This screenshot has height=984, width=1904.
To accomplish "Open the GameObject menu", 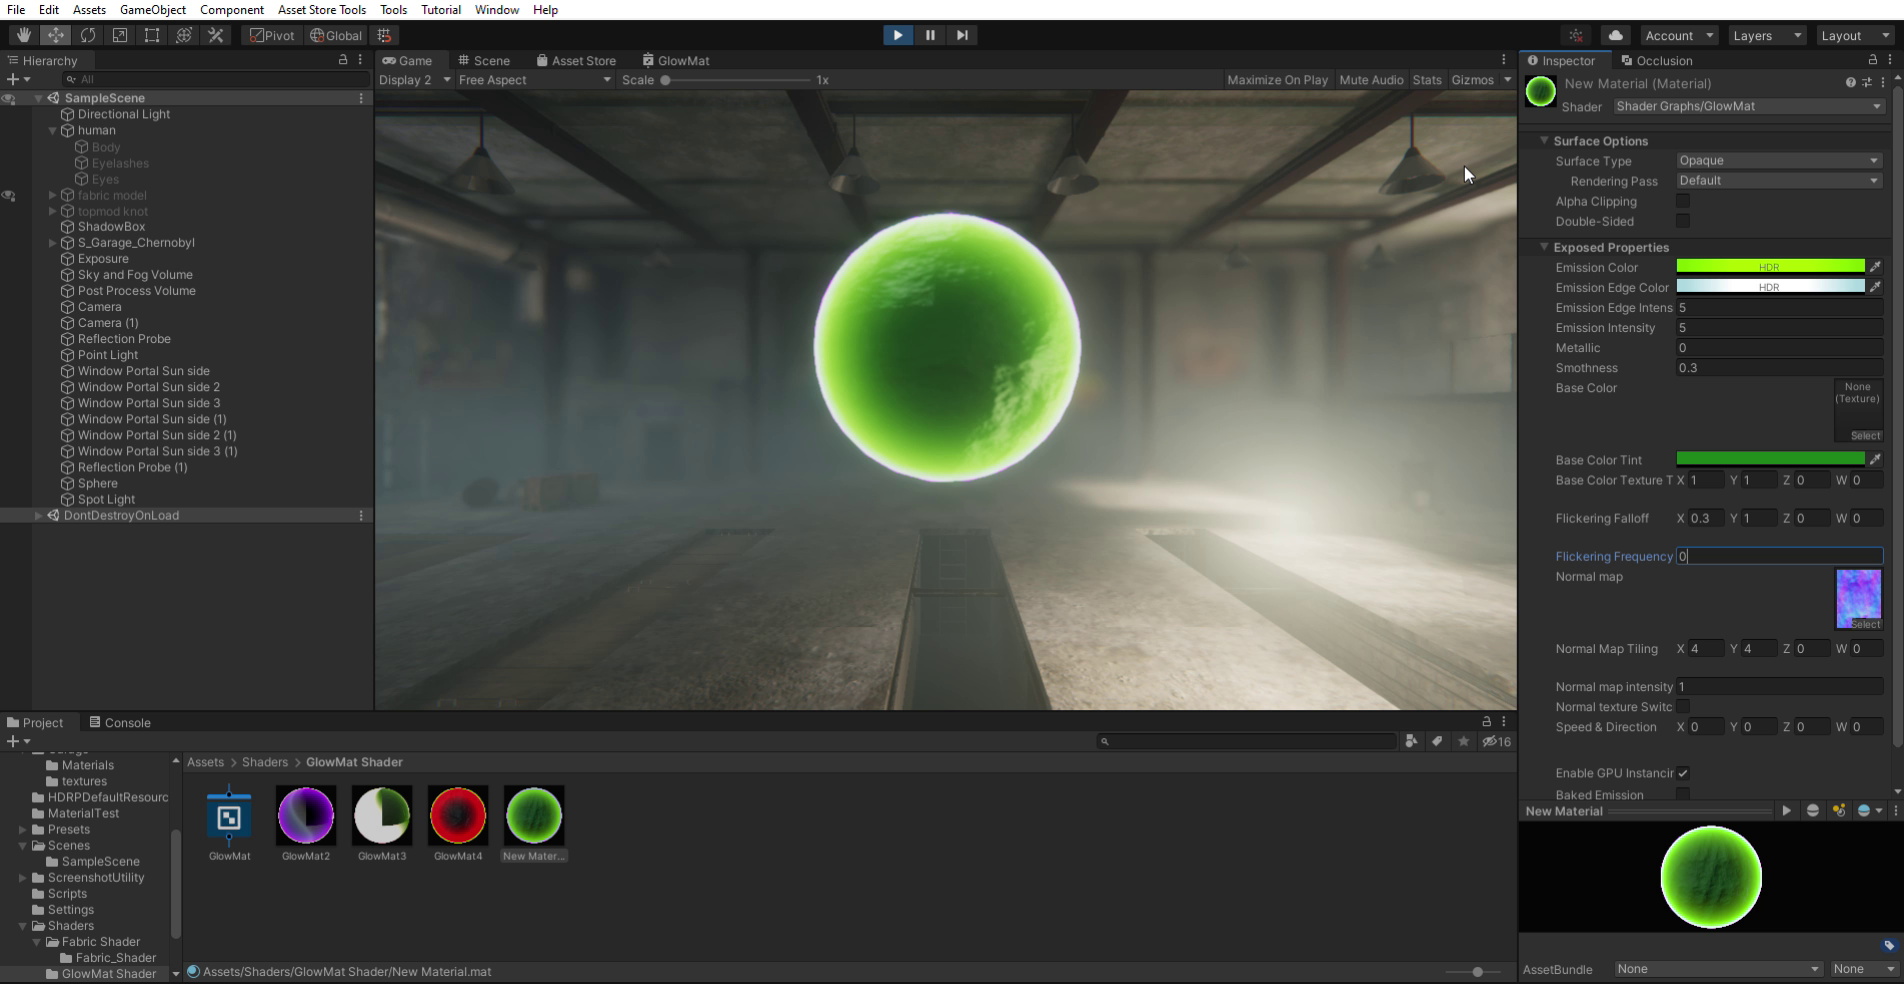I will pos(152,9).
